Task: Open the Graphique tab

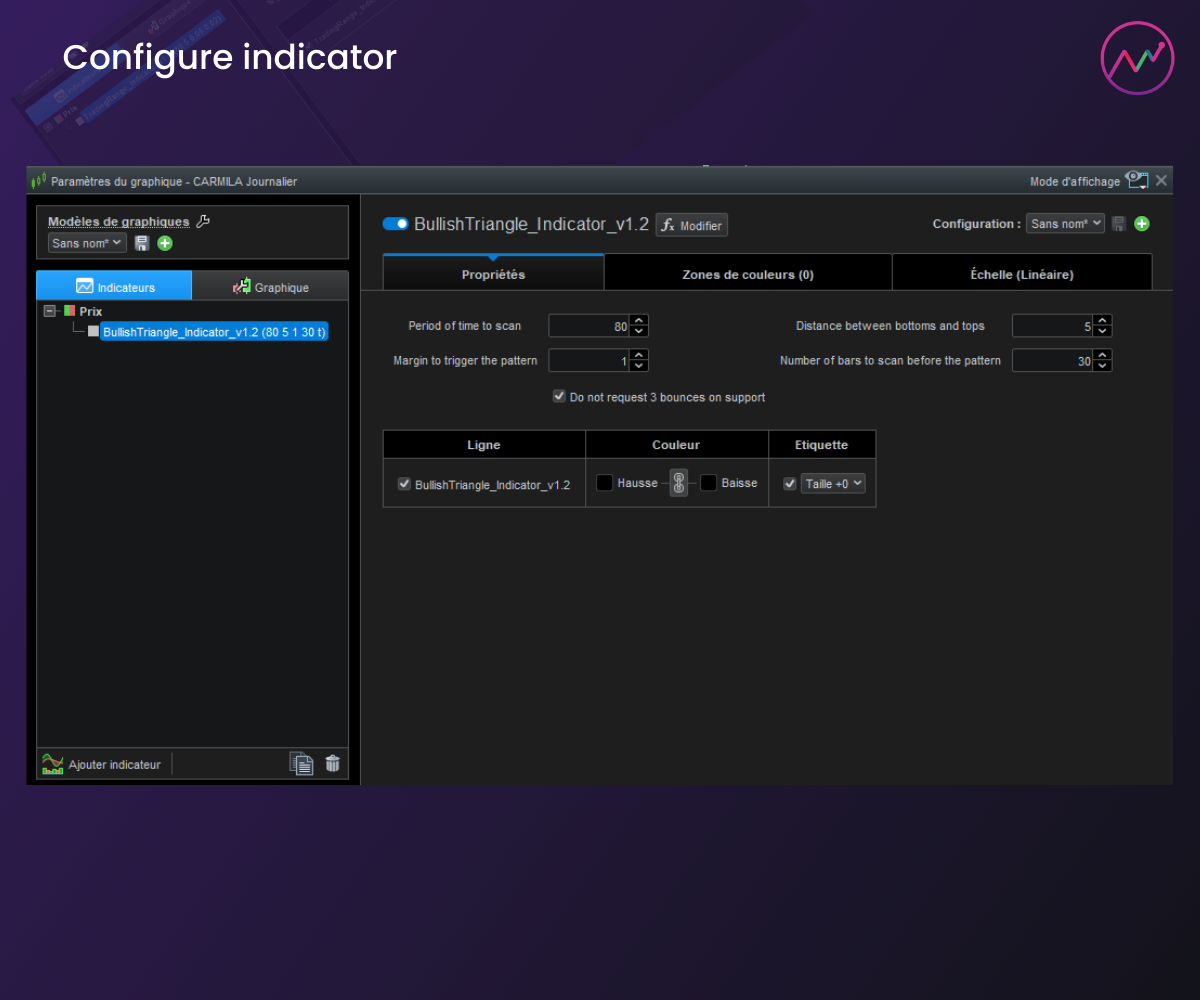Action: coord(270,287)
